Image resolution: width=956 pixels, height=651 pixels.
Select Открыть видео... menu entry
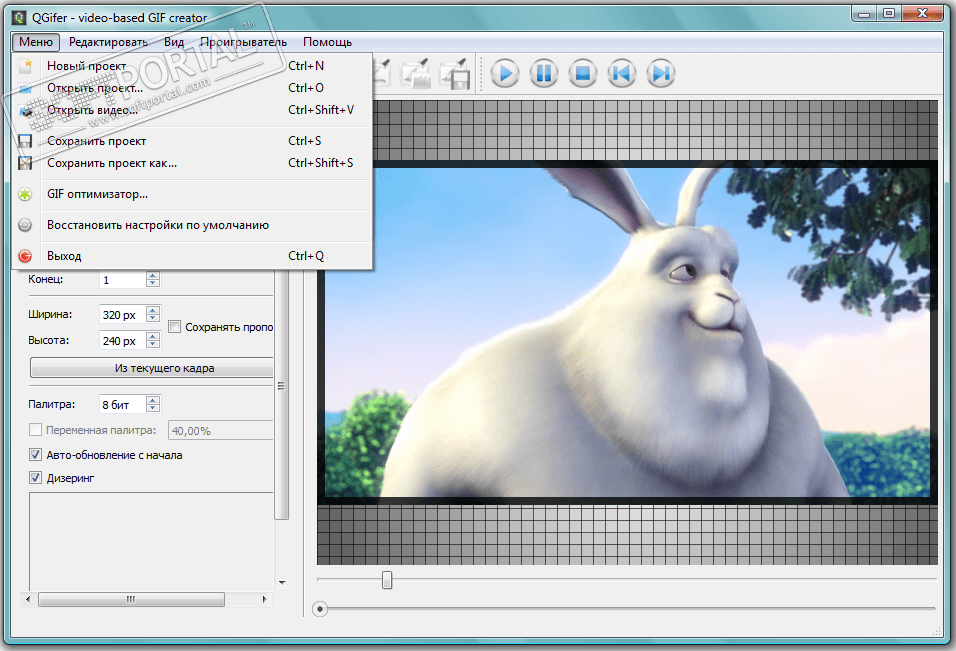click(x=192, y=110)
